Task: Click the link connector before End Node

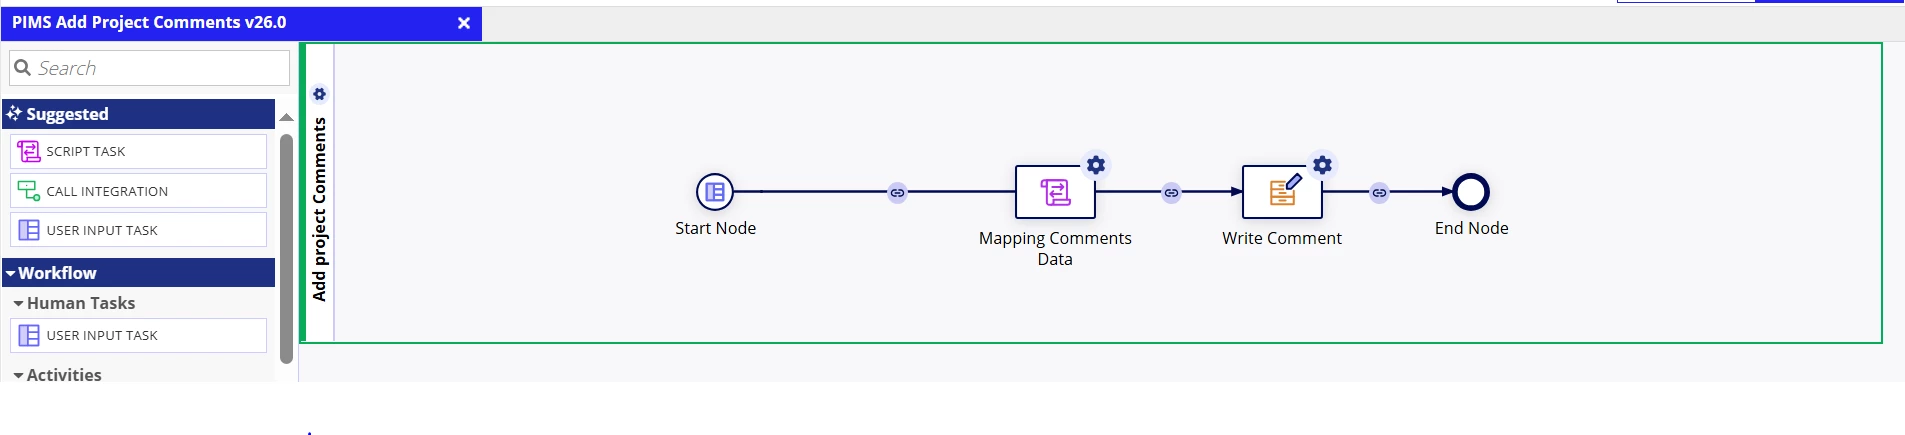Action: click(x=1379, y=192)
